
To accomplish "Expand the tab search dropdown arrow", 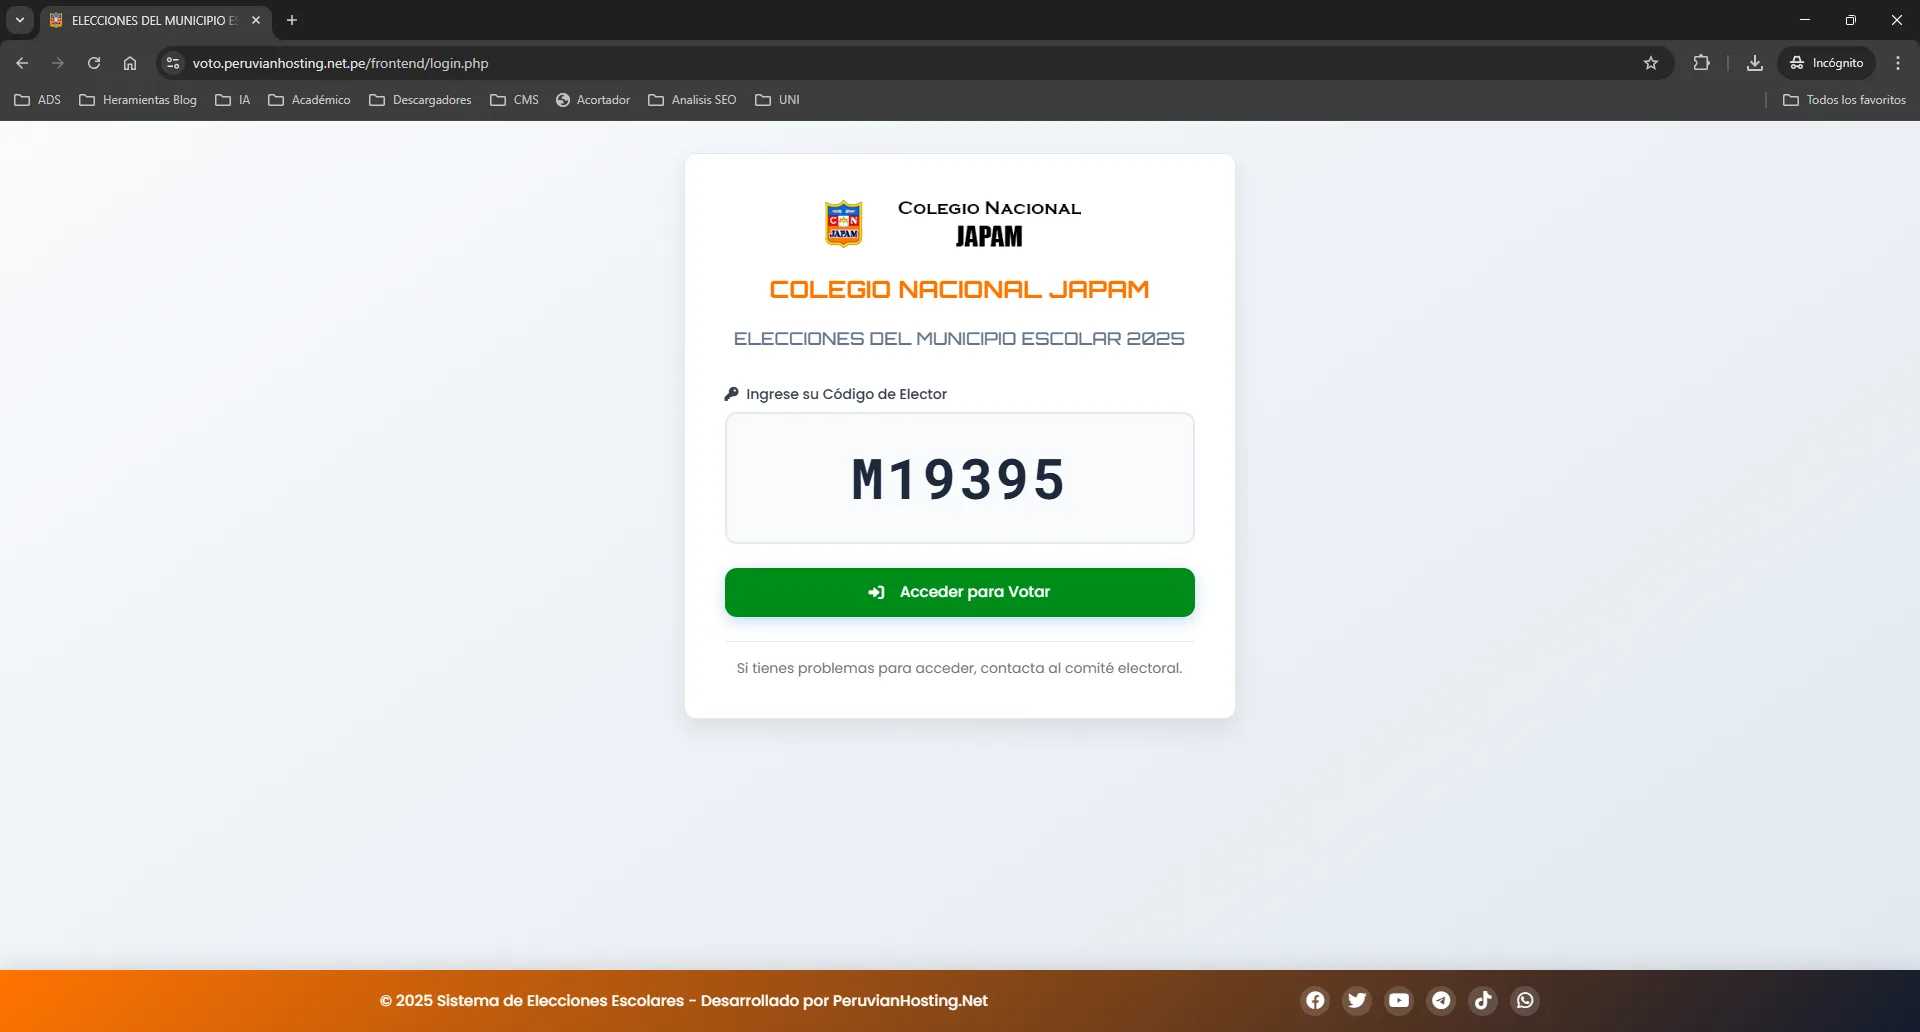I will point(19,20).
